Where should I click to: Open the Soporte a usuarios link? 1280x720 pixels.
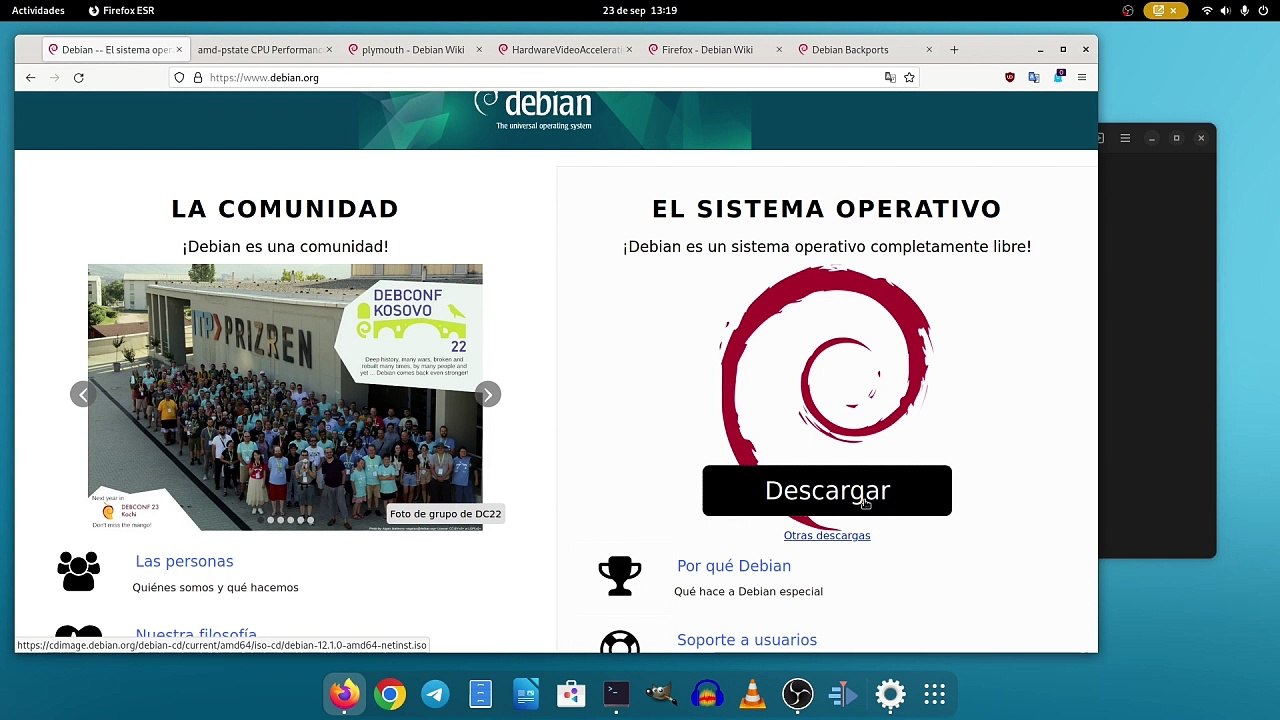[747, 640]
